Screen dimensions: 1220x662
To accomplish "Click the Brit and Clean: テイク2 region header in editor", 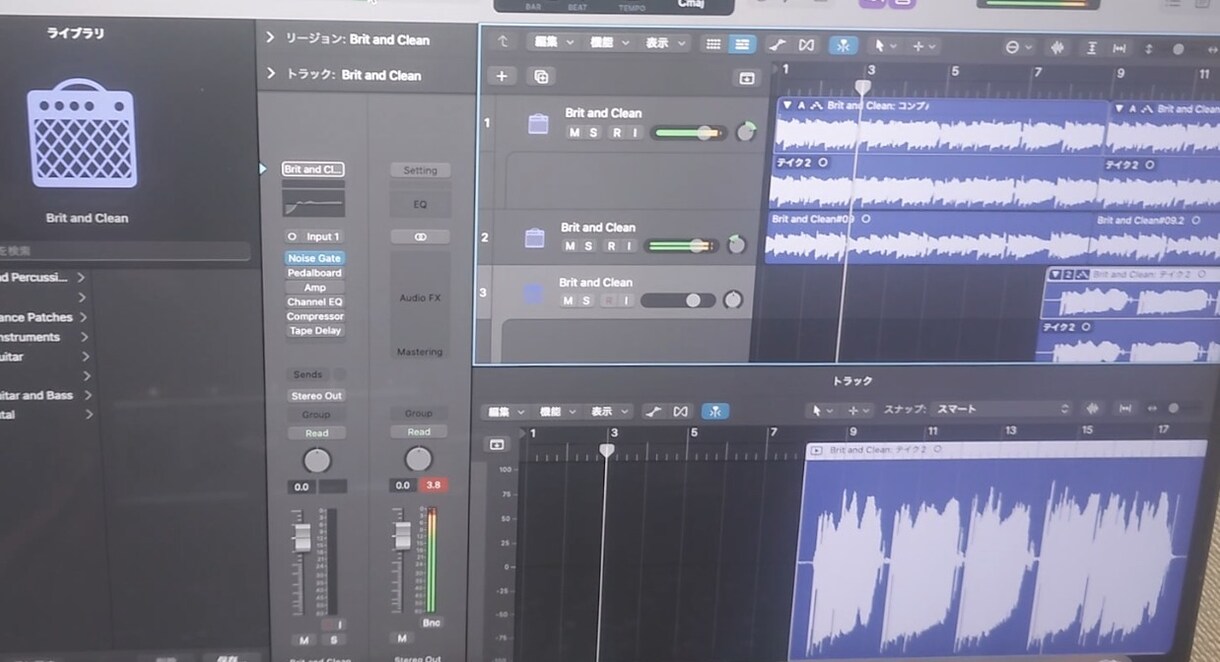I will [x=1005, y=450].
